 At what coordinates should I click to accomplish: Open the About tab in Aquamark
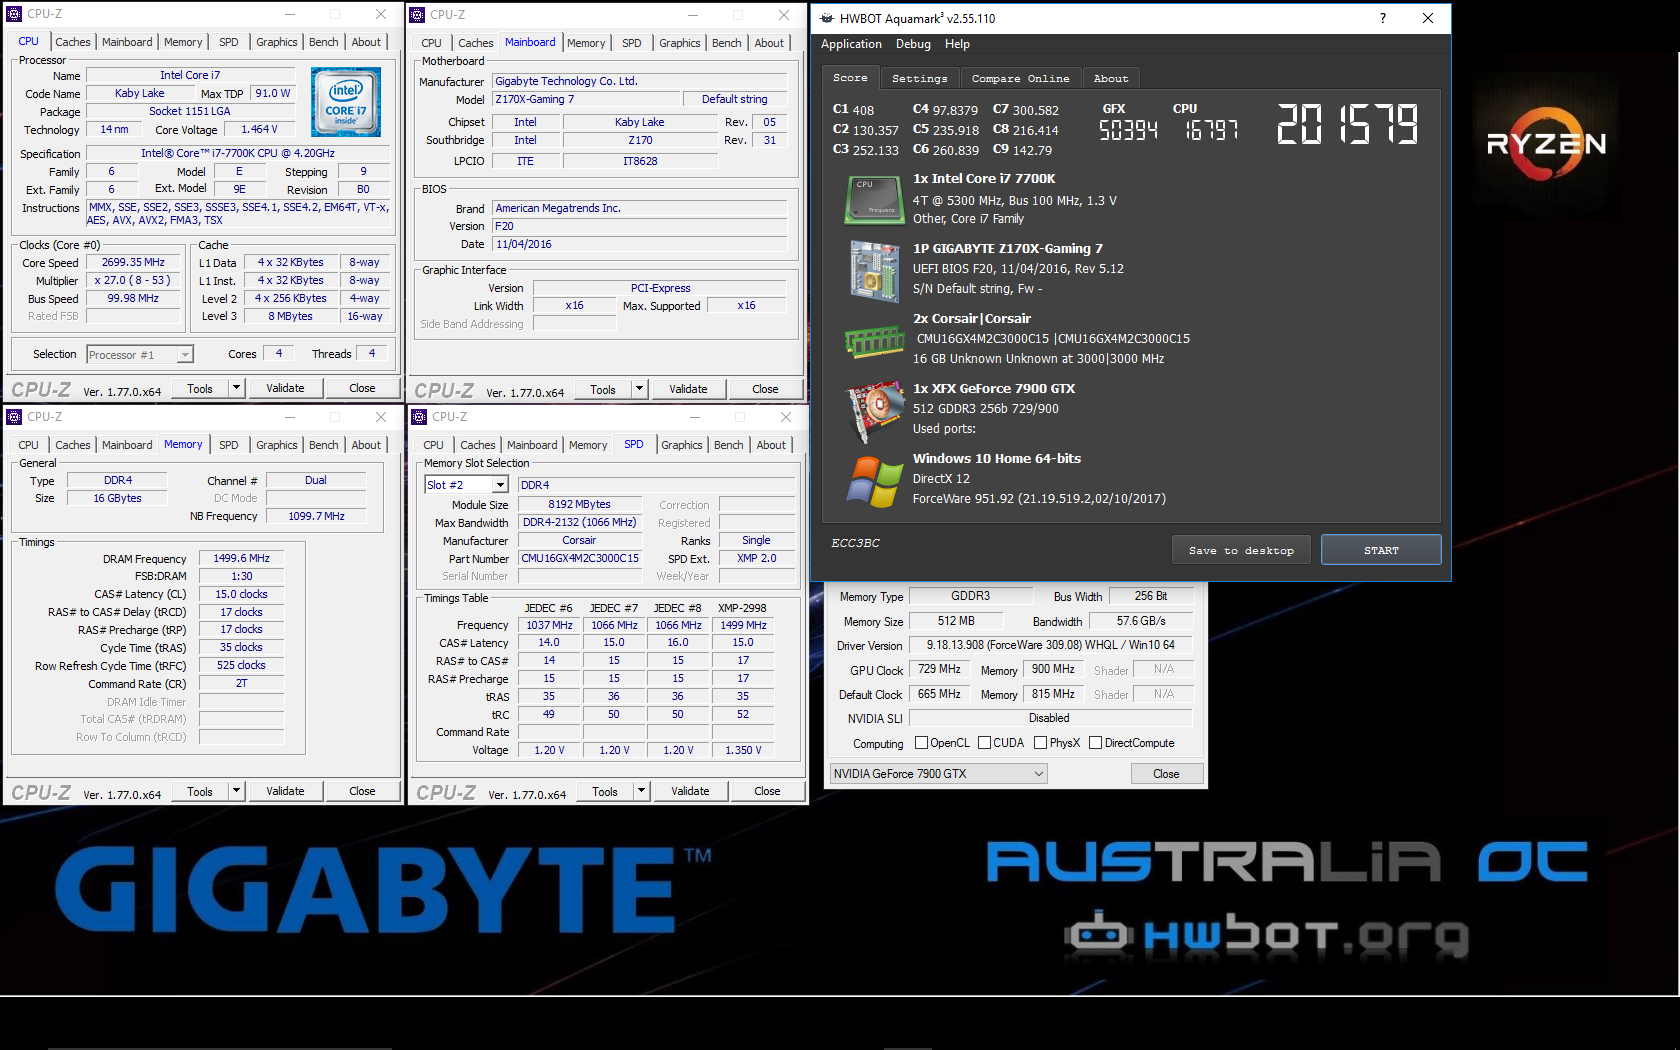click(1110, 78)
